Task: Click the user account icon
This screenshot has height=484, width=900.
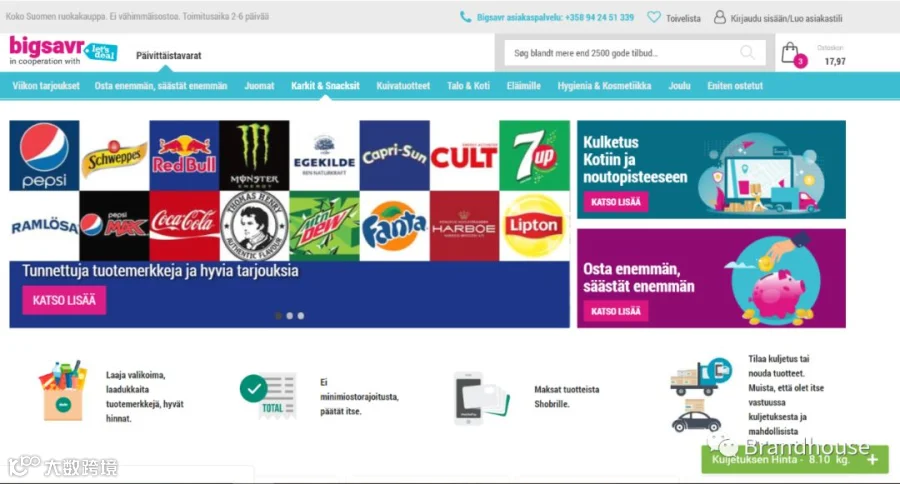Action: pos(720,17)
